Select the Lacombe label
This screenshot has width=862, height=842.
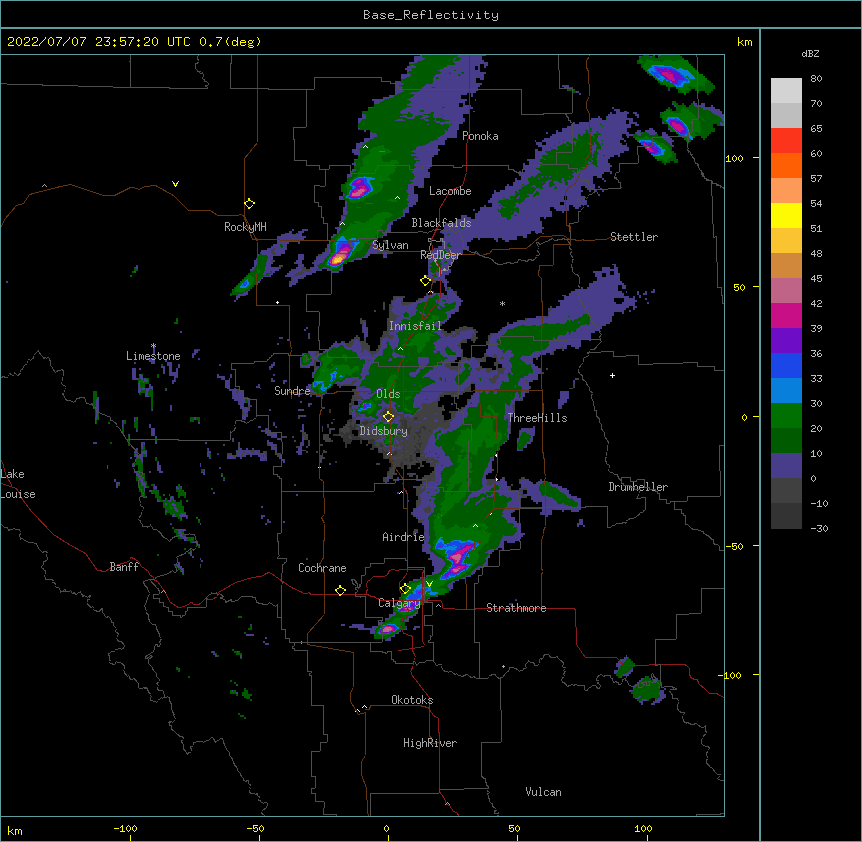coord(450,191)
